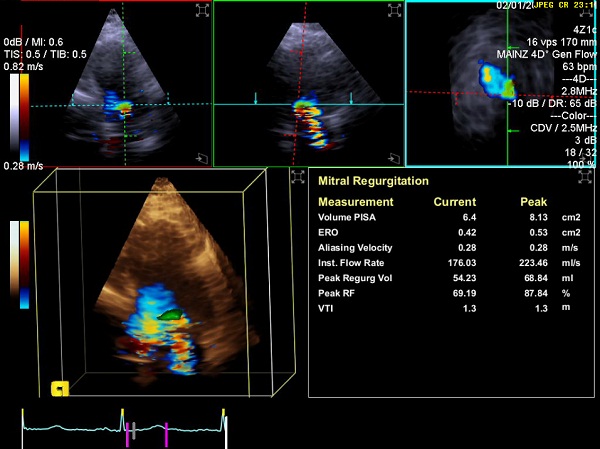Viewport: 600px width, 449px height.
Task: Click the Measurement column header
Action: point(356,202)
